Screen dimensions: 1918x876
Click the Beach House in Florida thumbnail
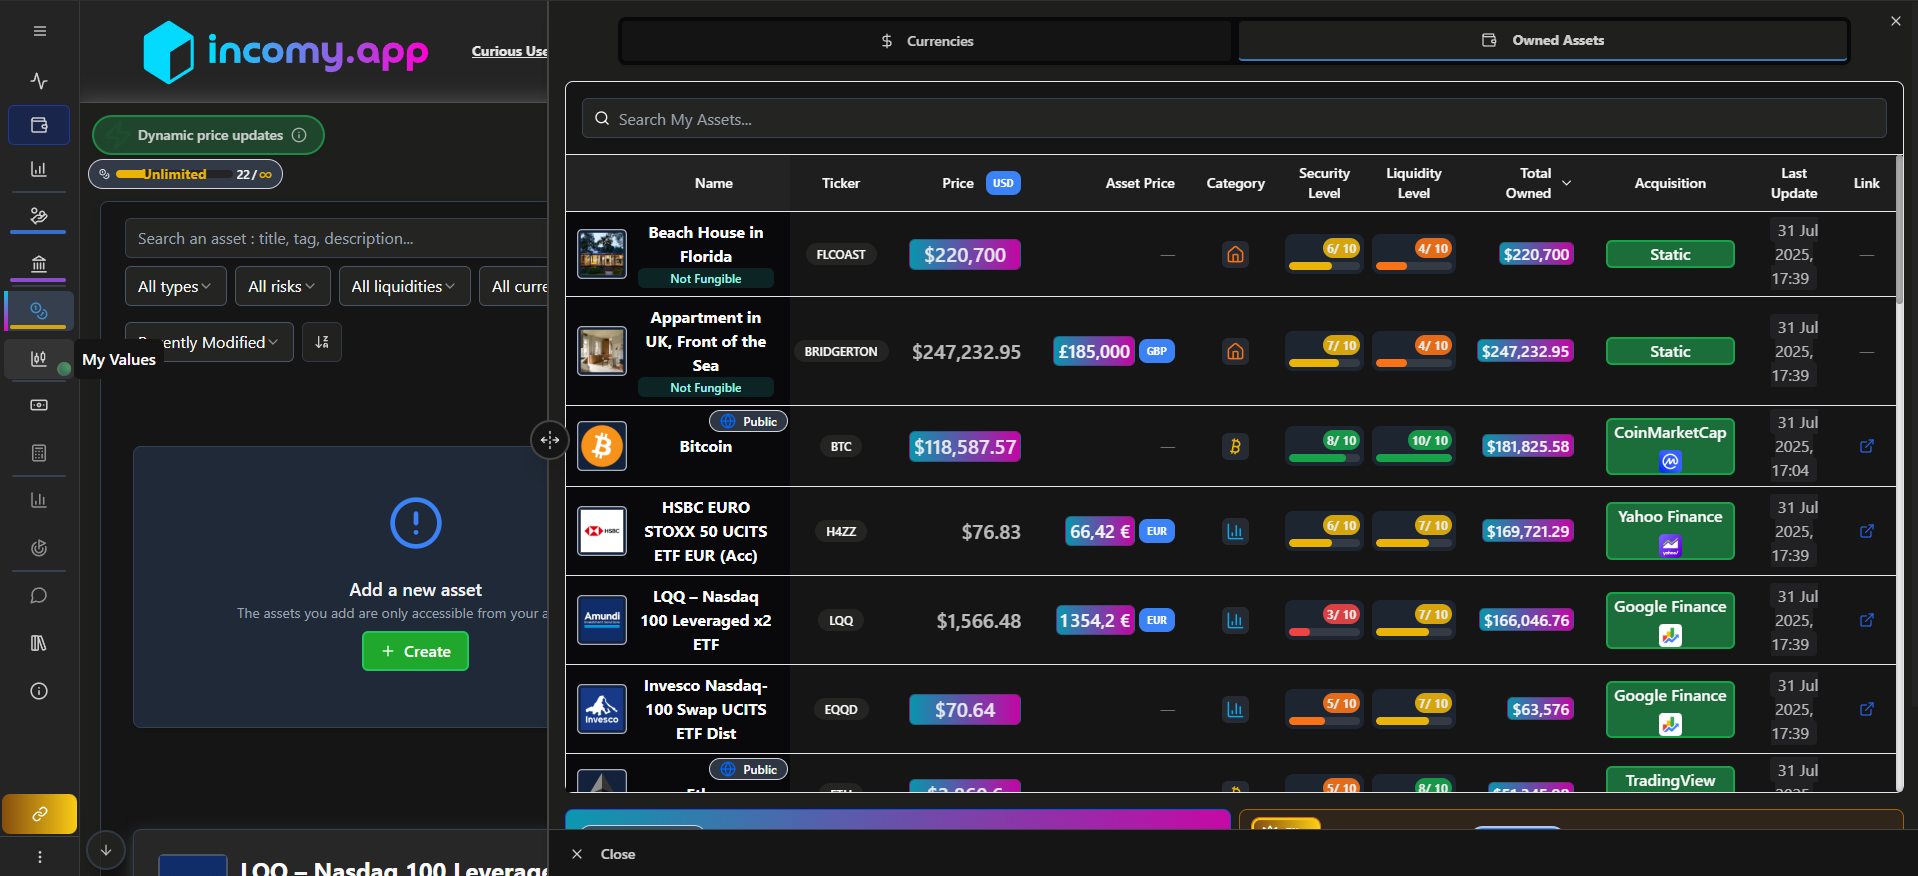coord(602,254)
